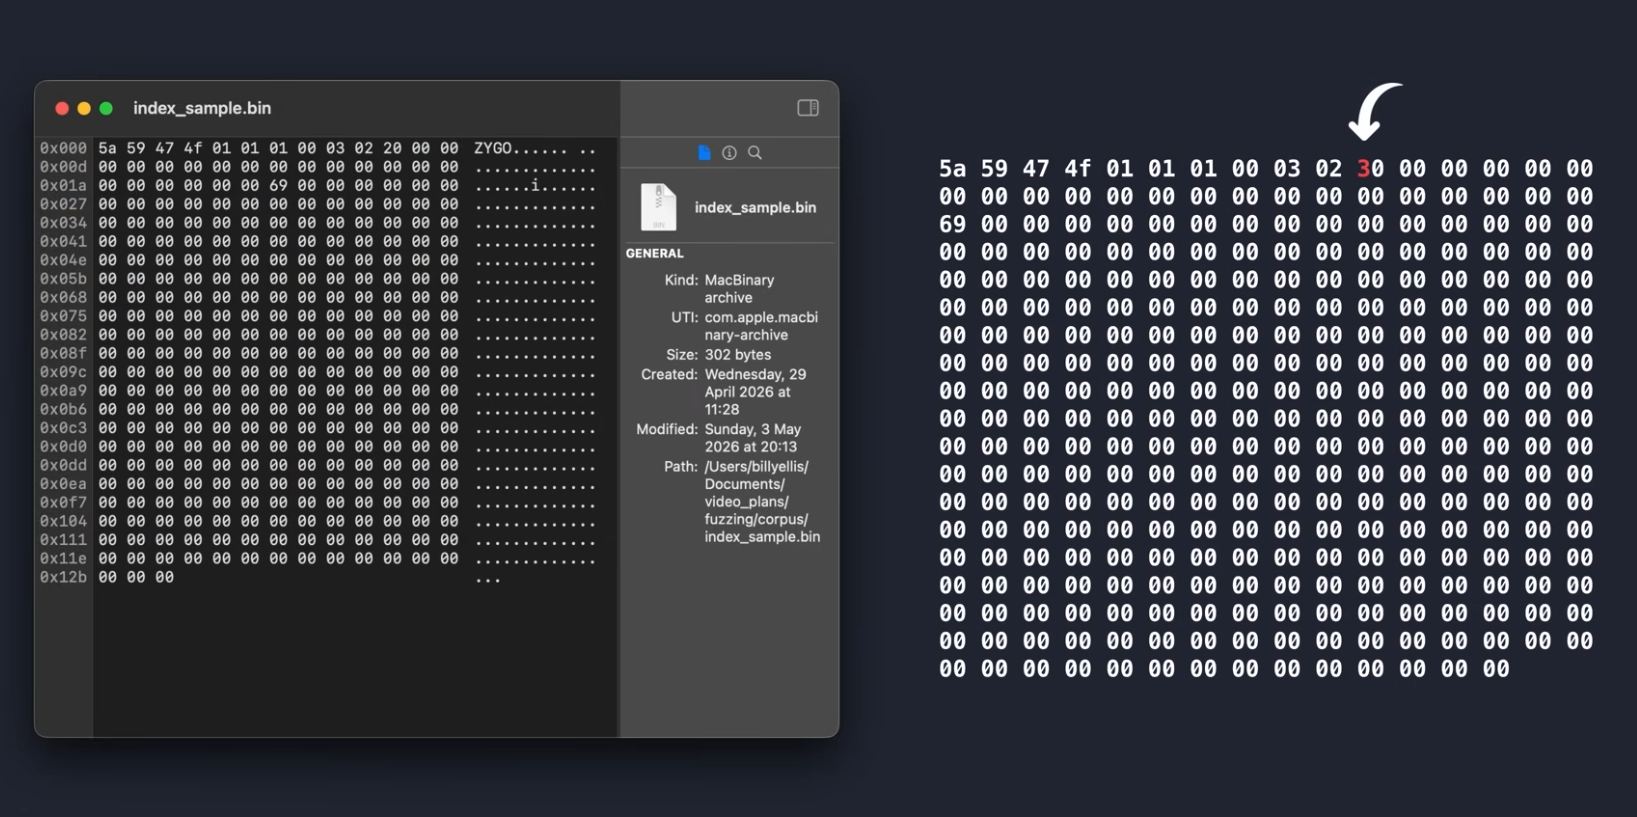Click the index_sample.bin file thumbnail icon
Image resolution: width=1637 pixels, height=817 pixels.
point(658,207)
